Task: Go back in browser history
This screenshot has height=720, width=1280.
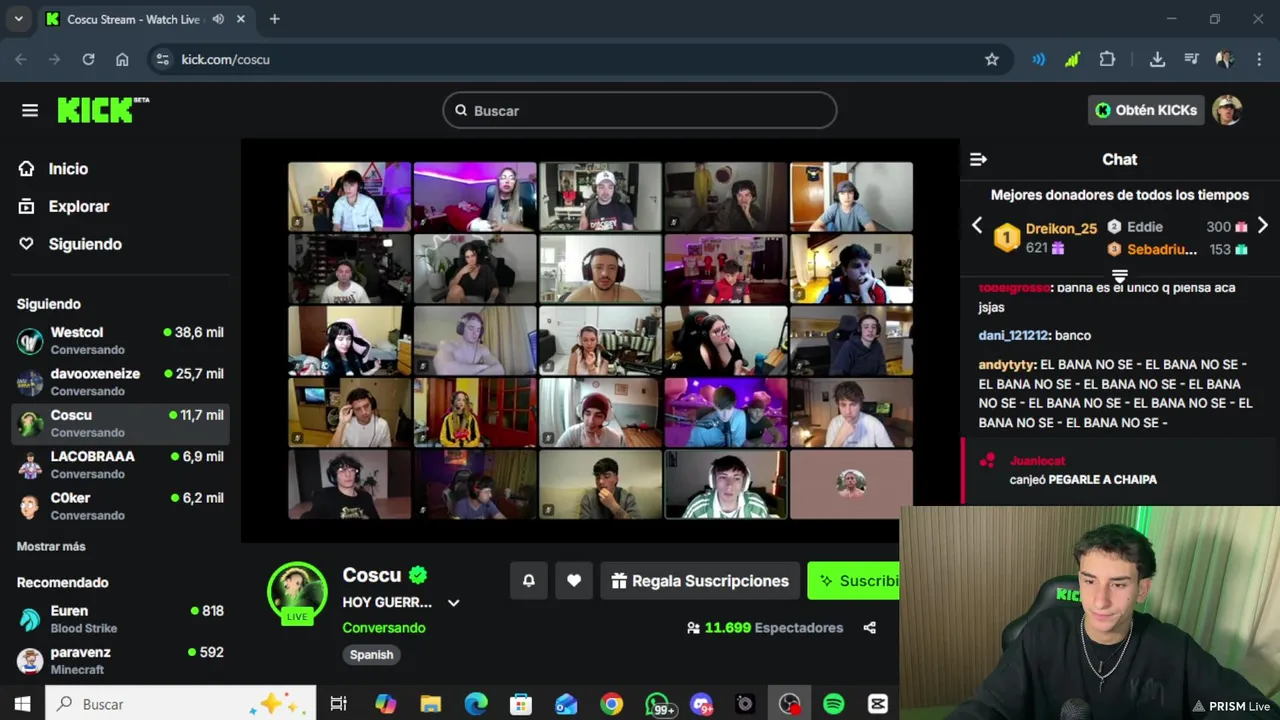Action: [x=21, y=59]
